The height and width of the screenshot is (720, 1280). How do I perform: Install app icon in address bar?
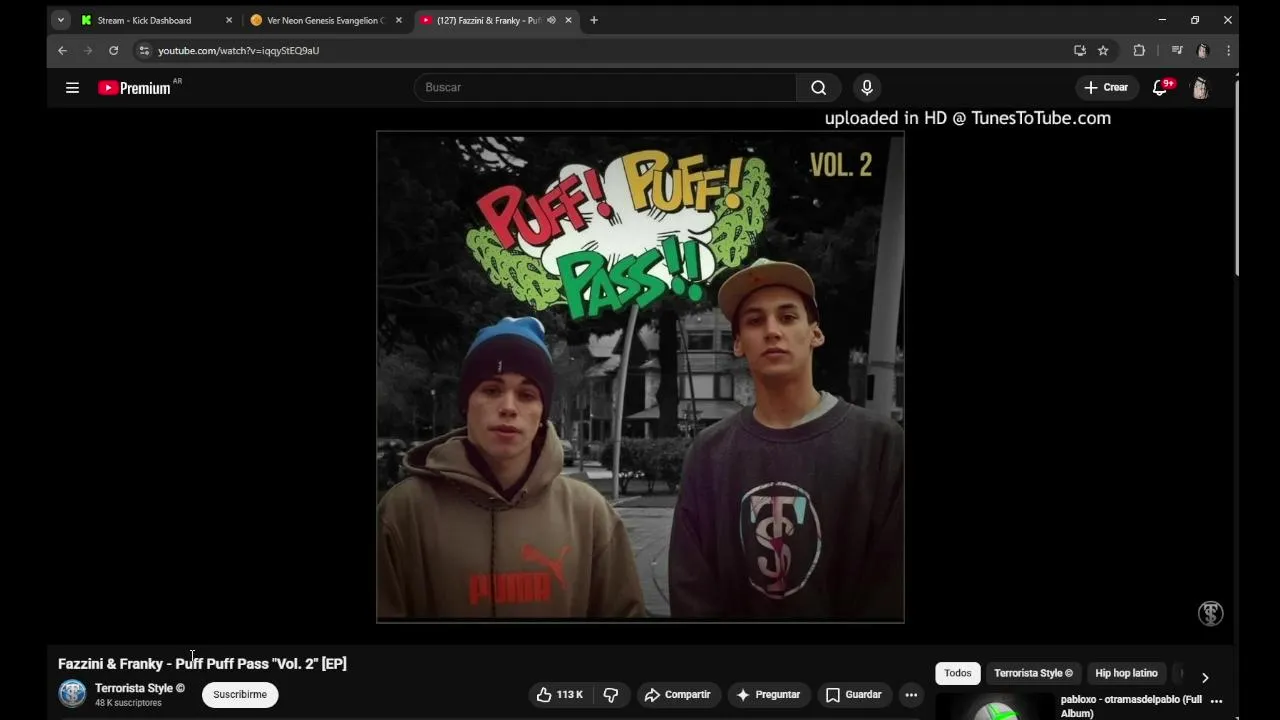click(x=1080, y=50)
